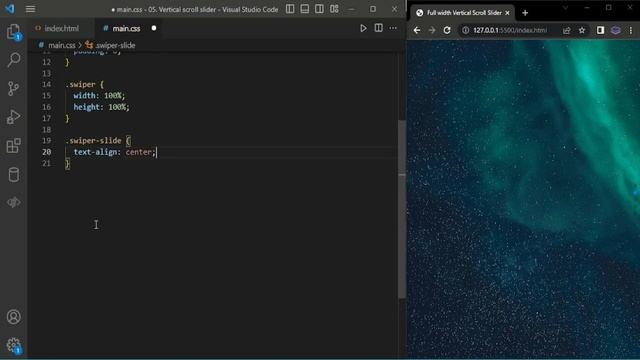This screenshot has height=360, width=640.
Task: Click the 'center' value on line 20
Action: coord(139,152)
